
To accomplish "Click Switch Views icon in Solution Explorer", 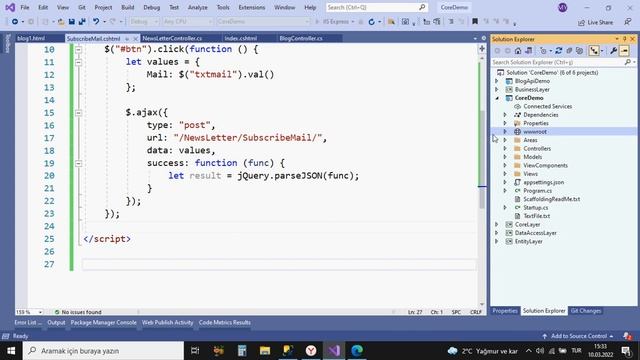I will click(x=529, y=51).
